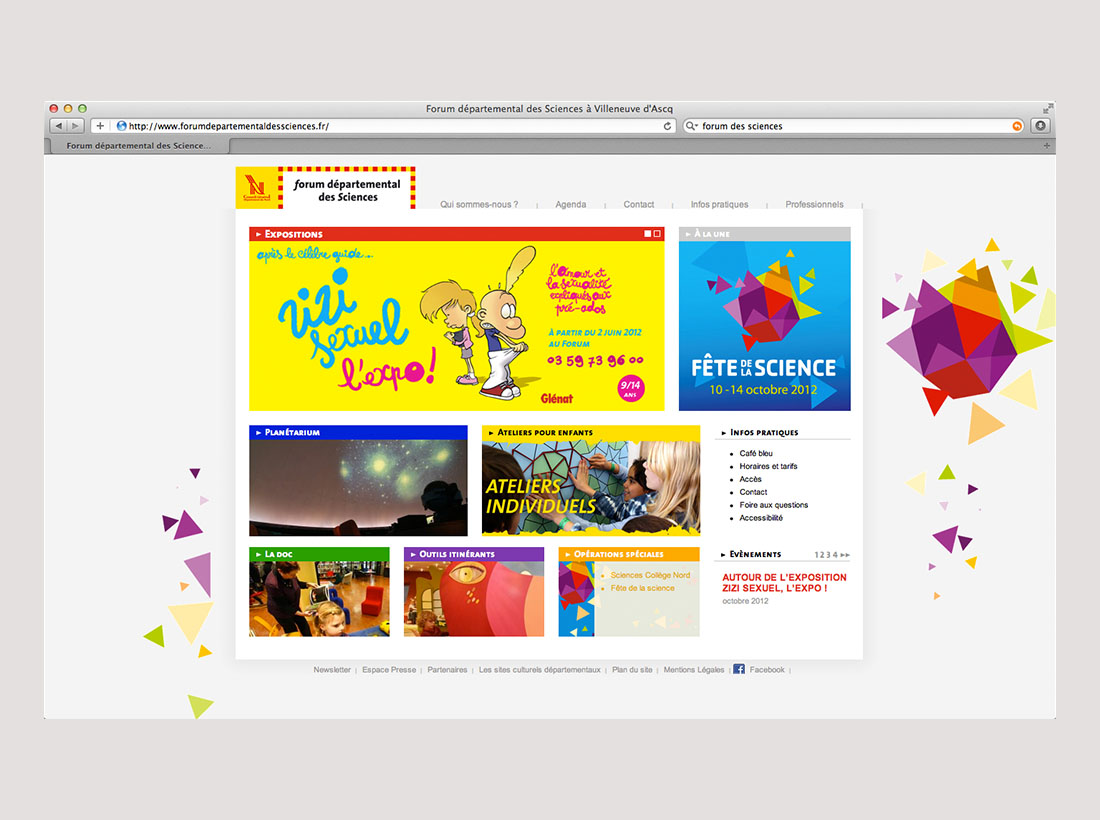
Task: Go back with the browser back arrow
Action: pyautogui.click(x=59, y=126)
